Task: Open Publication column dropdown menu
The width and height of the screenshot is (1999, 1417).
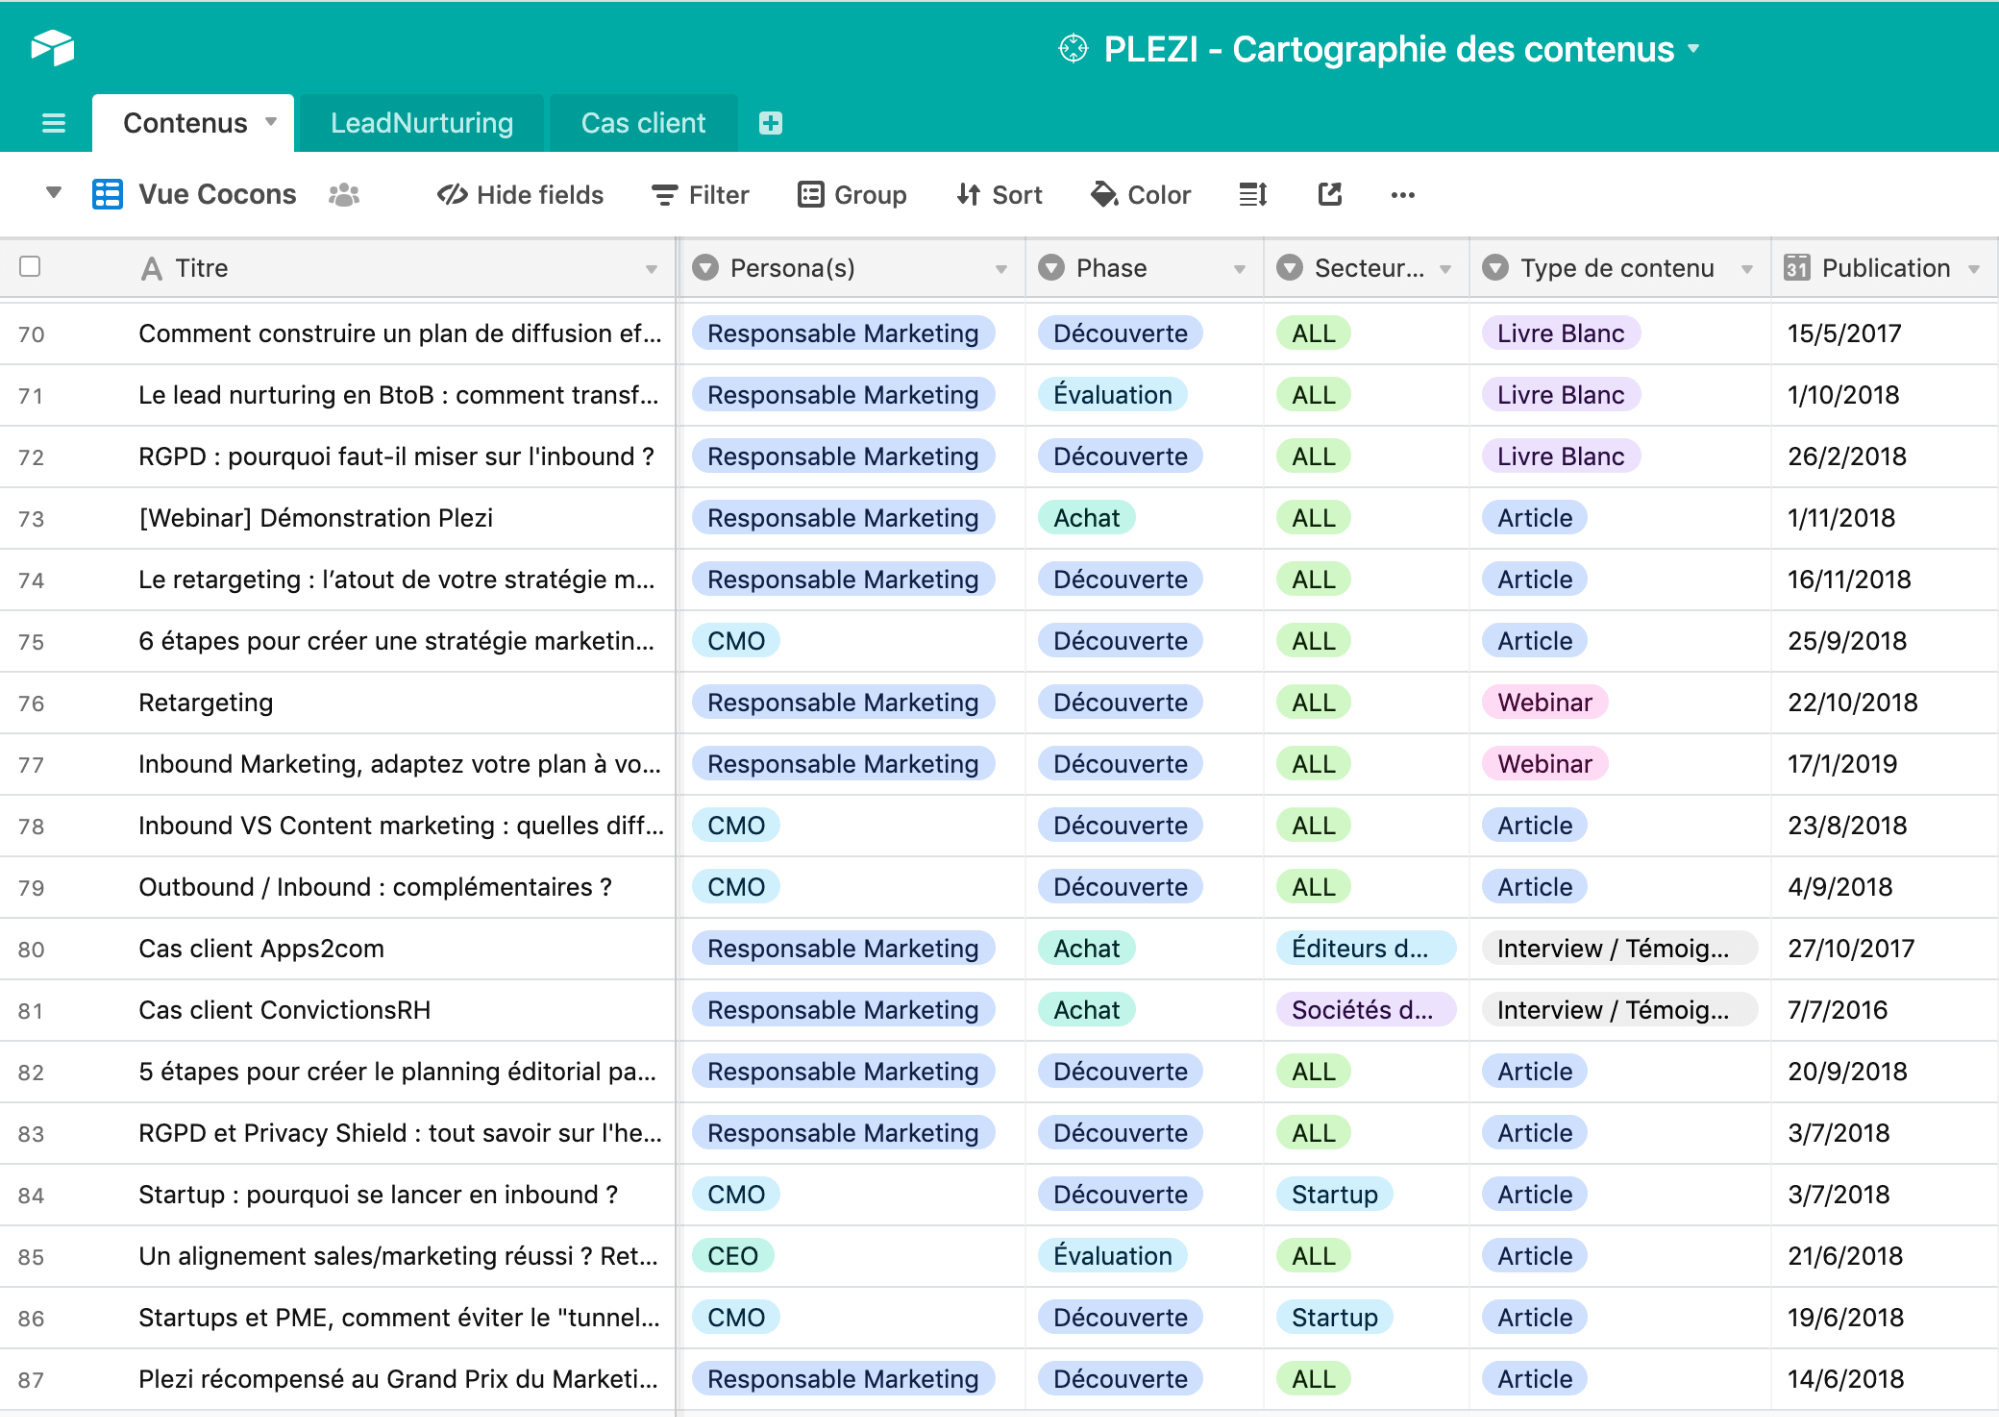Action: (1974, 269)
